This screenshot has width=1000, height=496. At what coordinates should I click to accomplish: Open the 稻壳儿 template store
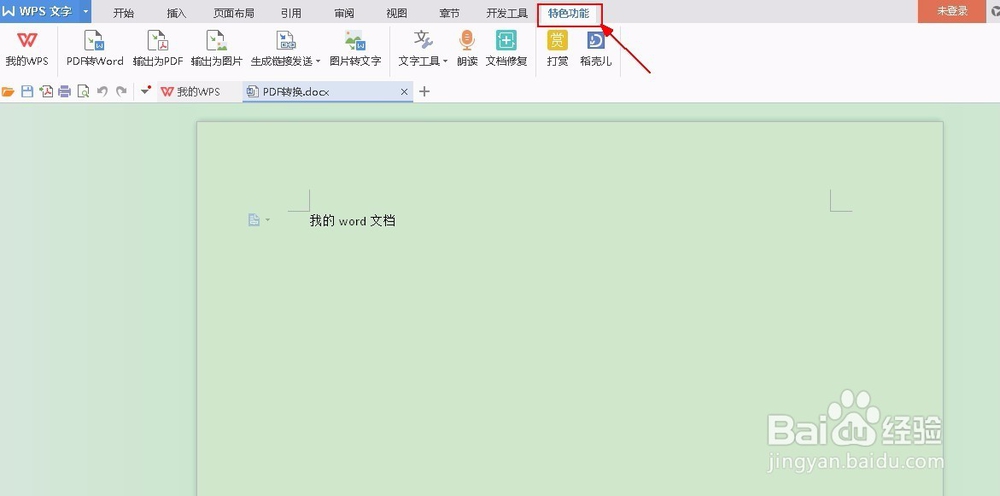click(x=596, y=48)
